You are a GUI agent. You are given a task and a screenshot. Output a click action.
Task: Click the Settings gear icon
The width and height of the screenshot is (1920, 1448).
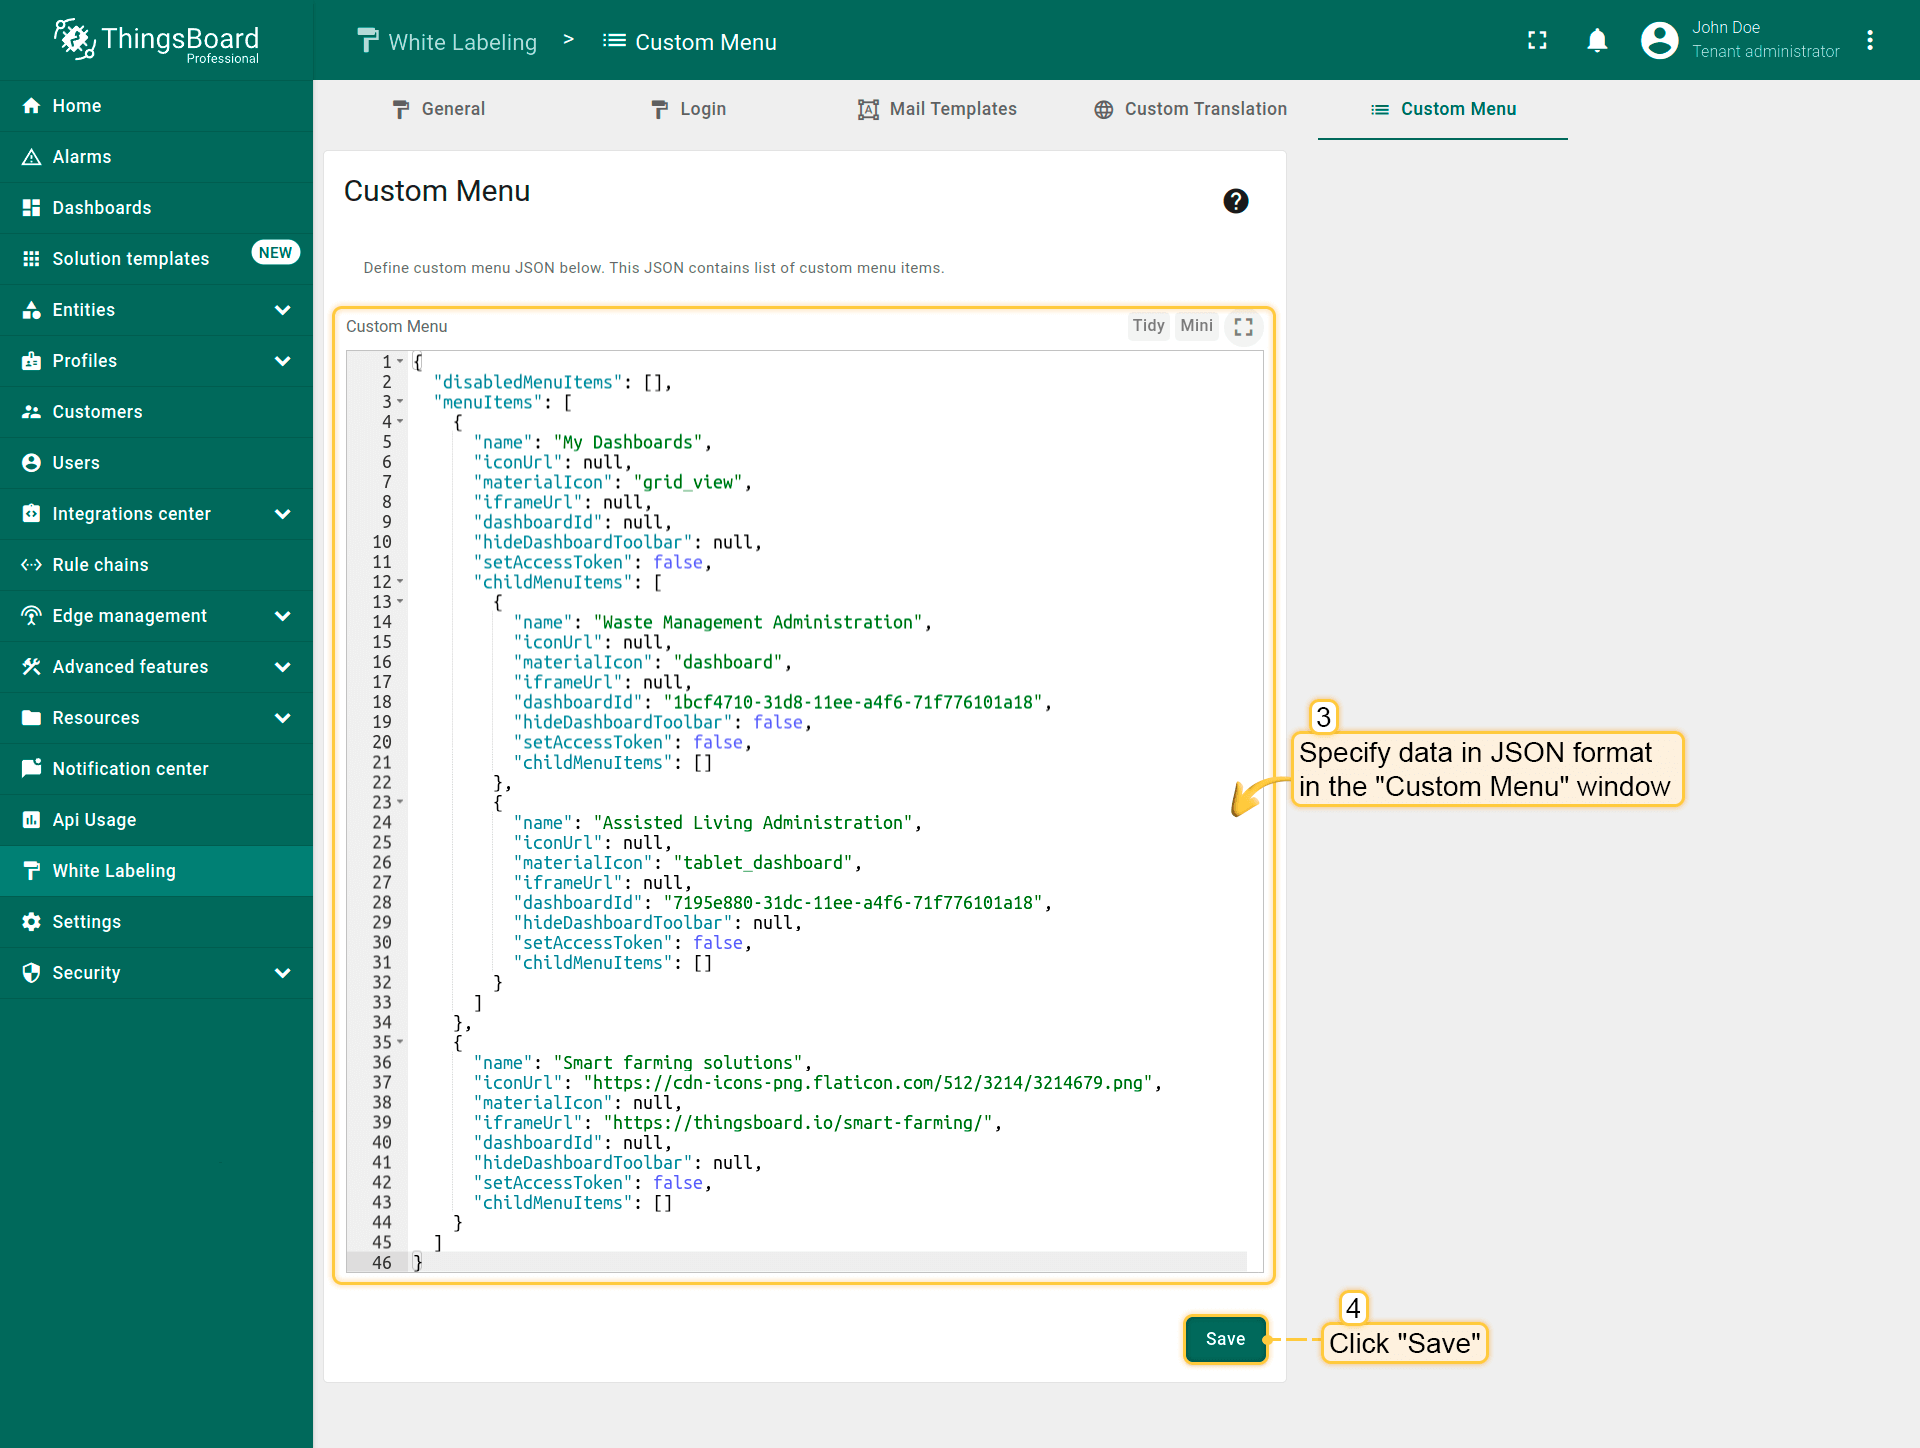point(32,922)
